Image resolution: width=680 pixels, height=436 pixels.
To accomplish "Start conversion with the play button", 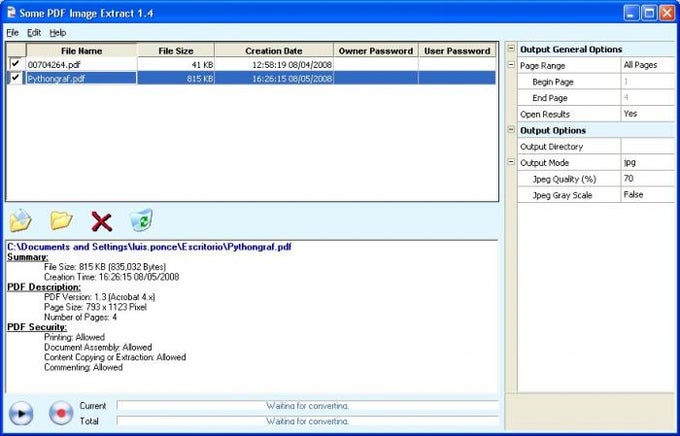I will (20, 413).
